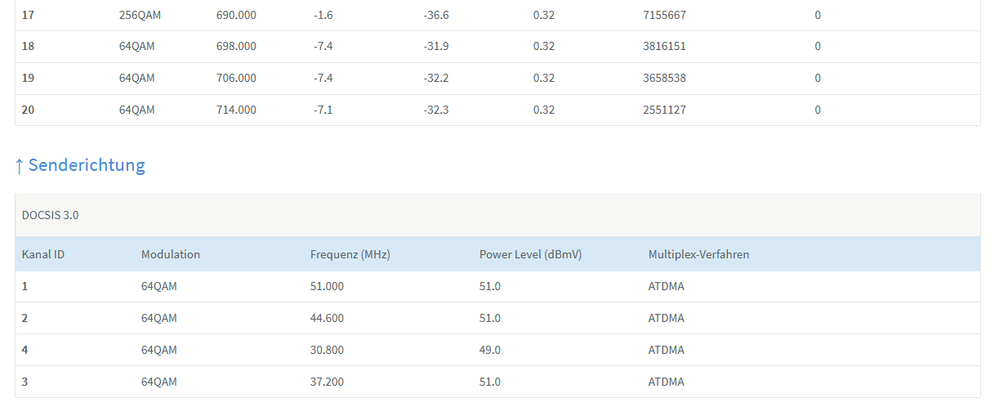
Task: Select the Modulation column header
Action: pos(170,254)
